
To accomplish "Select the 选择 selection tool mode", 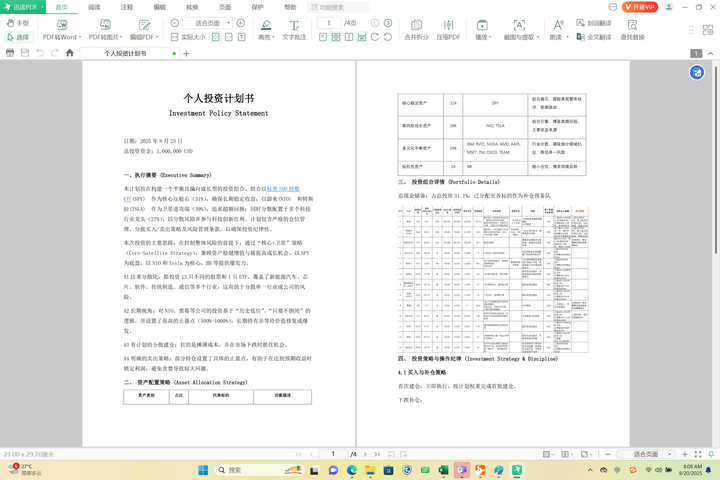I will 17,37.
